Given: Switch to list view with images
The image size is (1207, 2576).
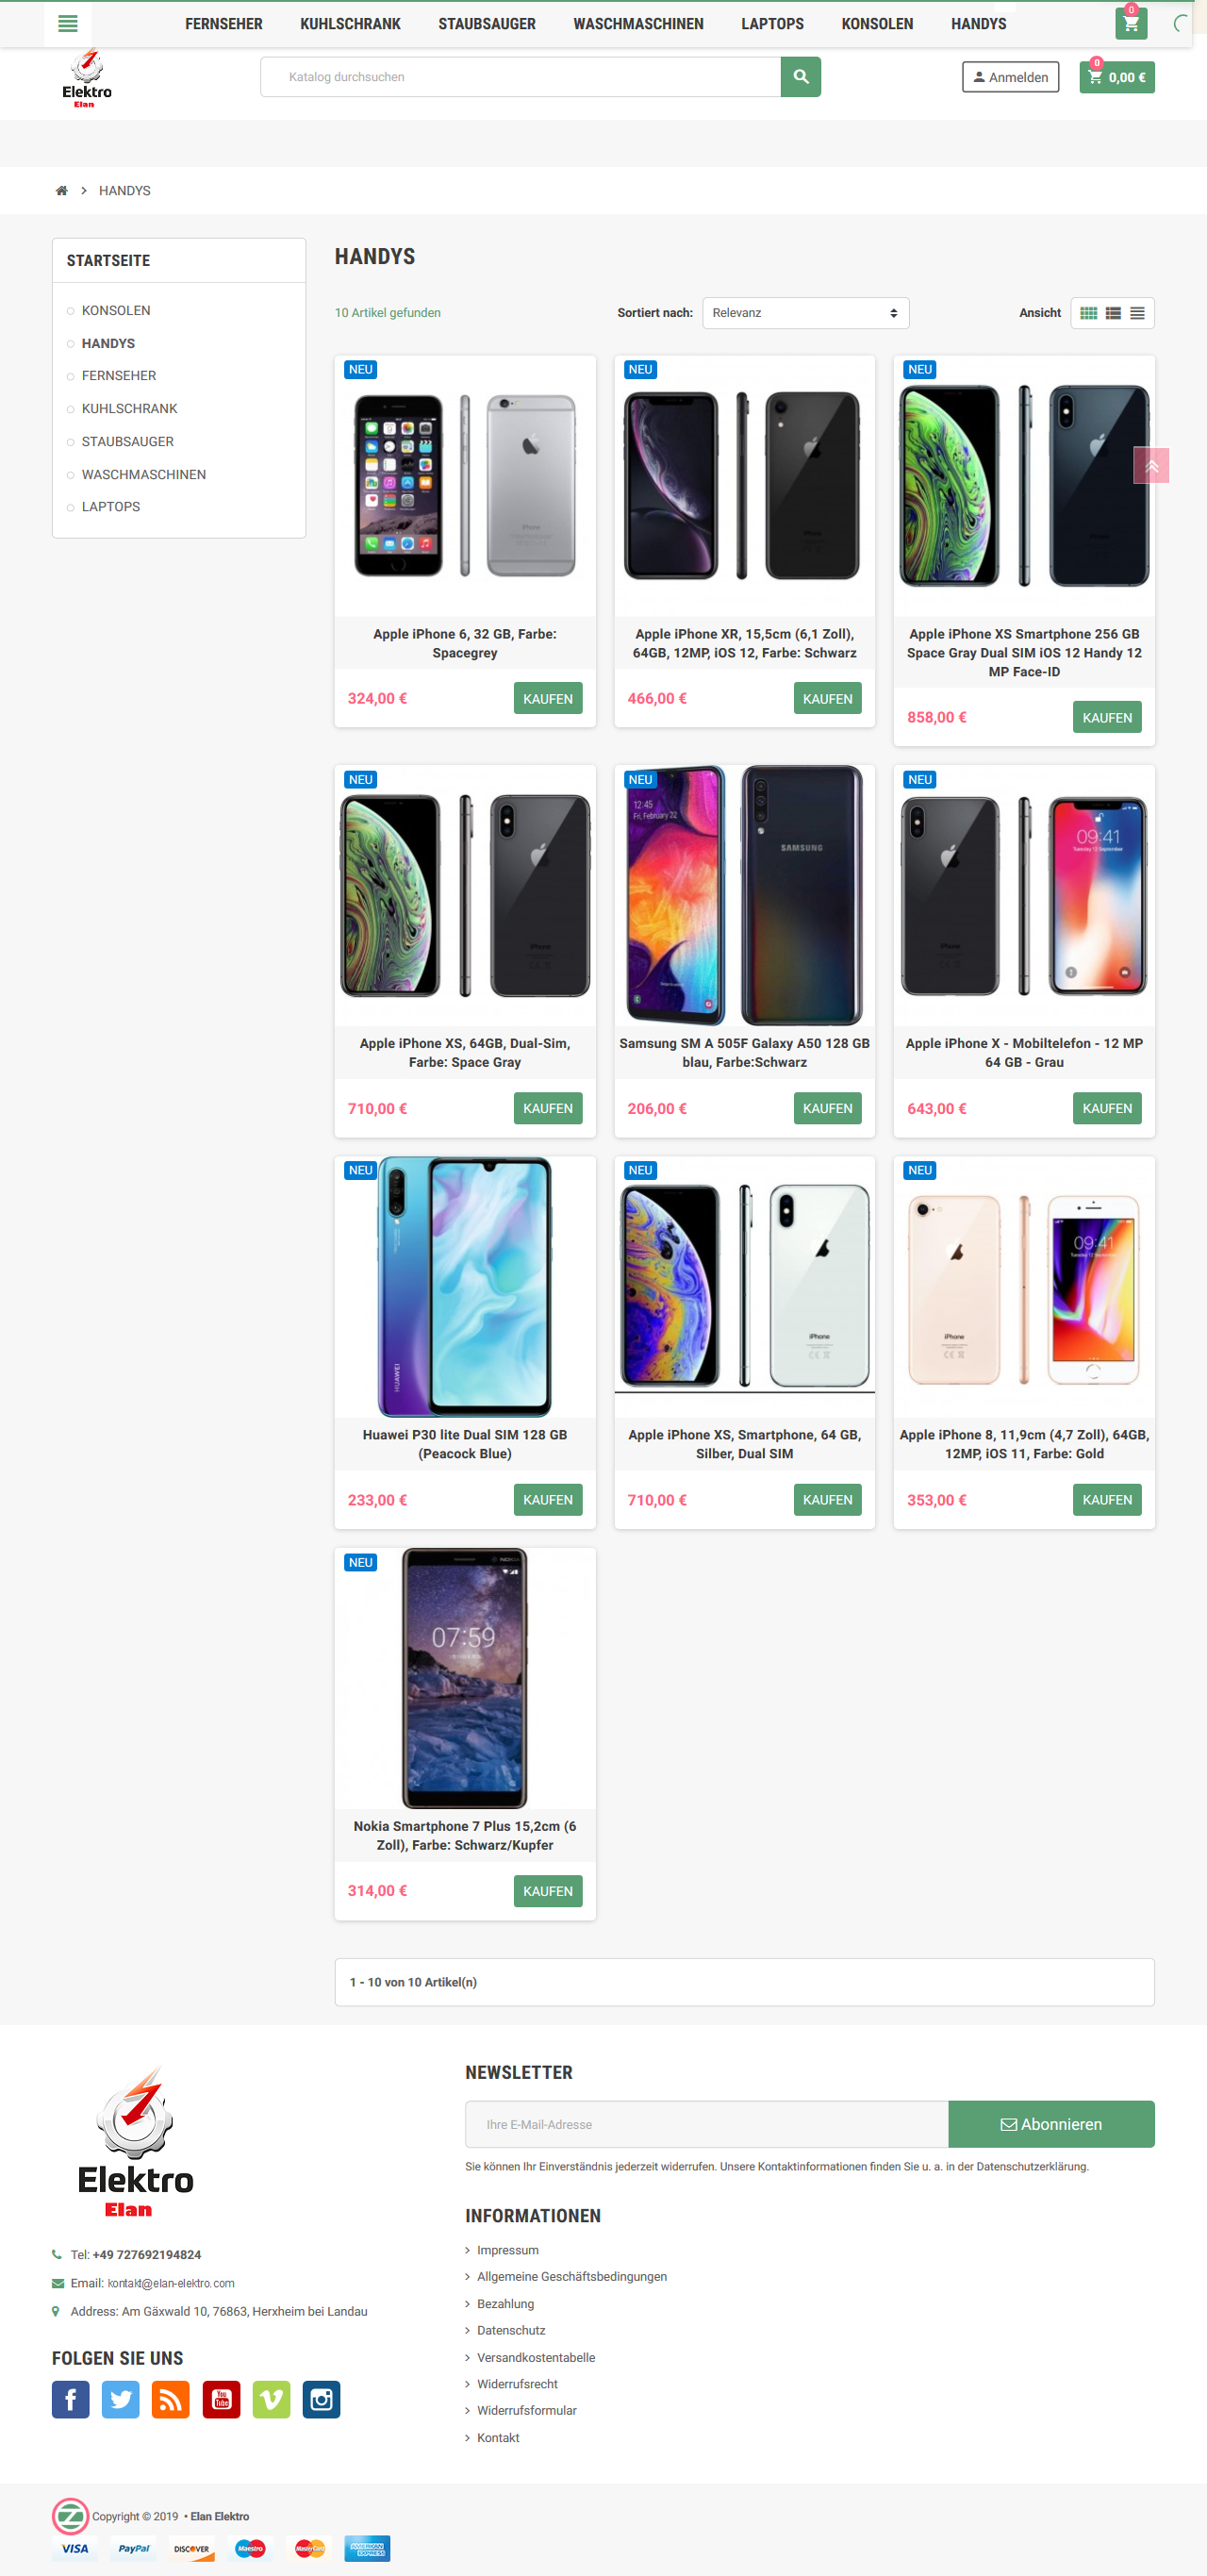Looking at the screenshot, I should pos(1113,313).
